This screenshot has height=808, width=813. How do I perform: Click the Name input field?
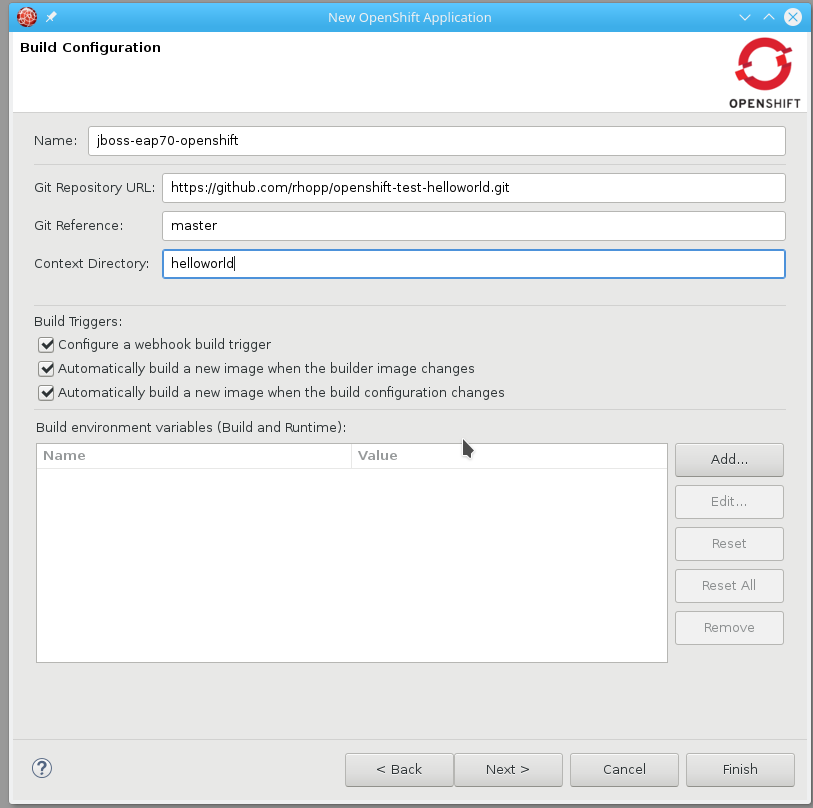pyautogui.click(x=437, y=141)
